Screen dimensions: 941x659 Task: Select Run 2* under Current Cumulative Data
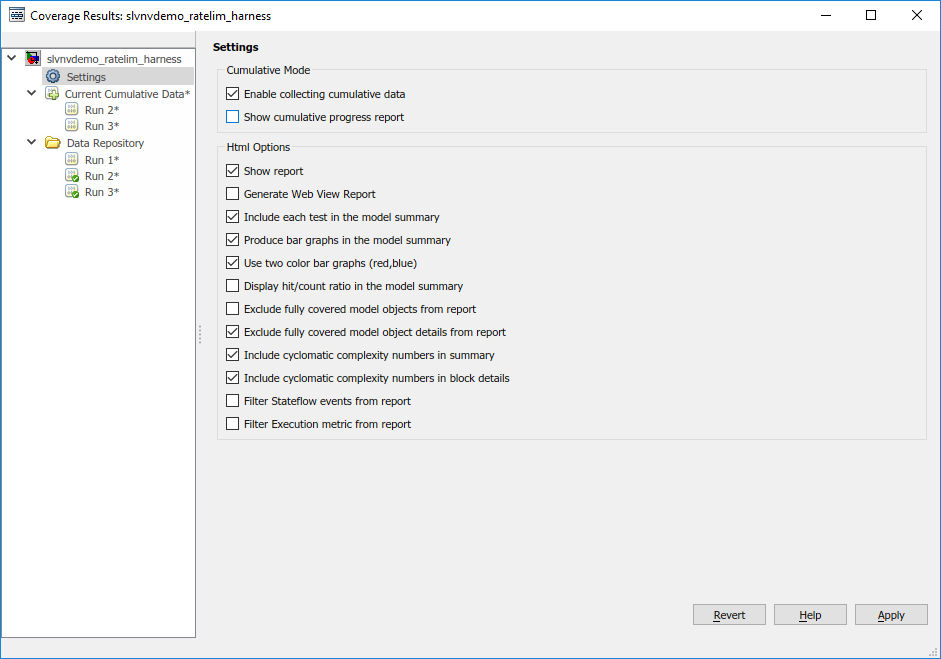(x=101, y=110)
